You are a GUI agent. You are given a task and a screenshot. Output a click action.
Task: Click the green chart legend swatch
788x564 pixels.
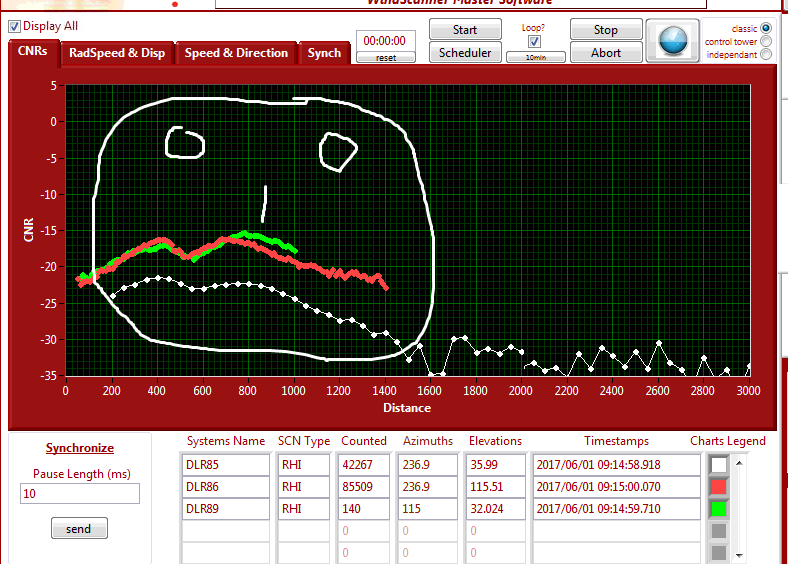pos(718,508)
